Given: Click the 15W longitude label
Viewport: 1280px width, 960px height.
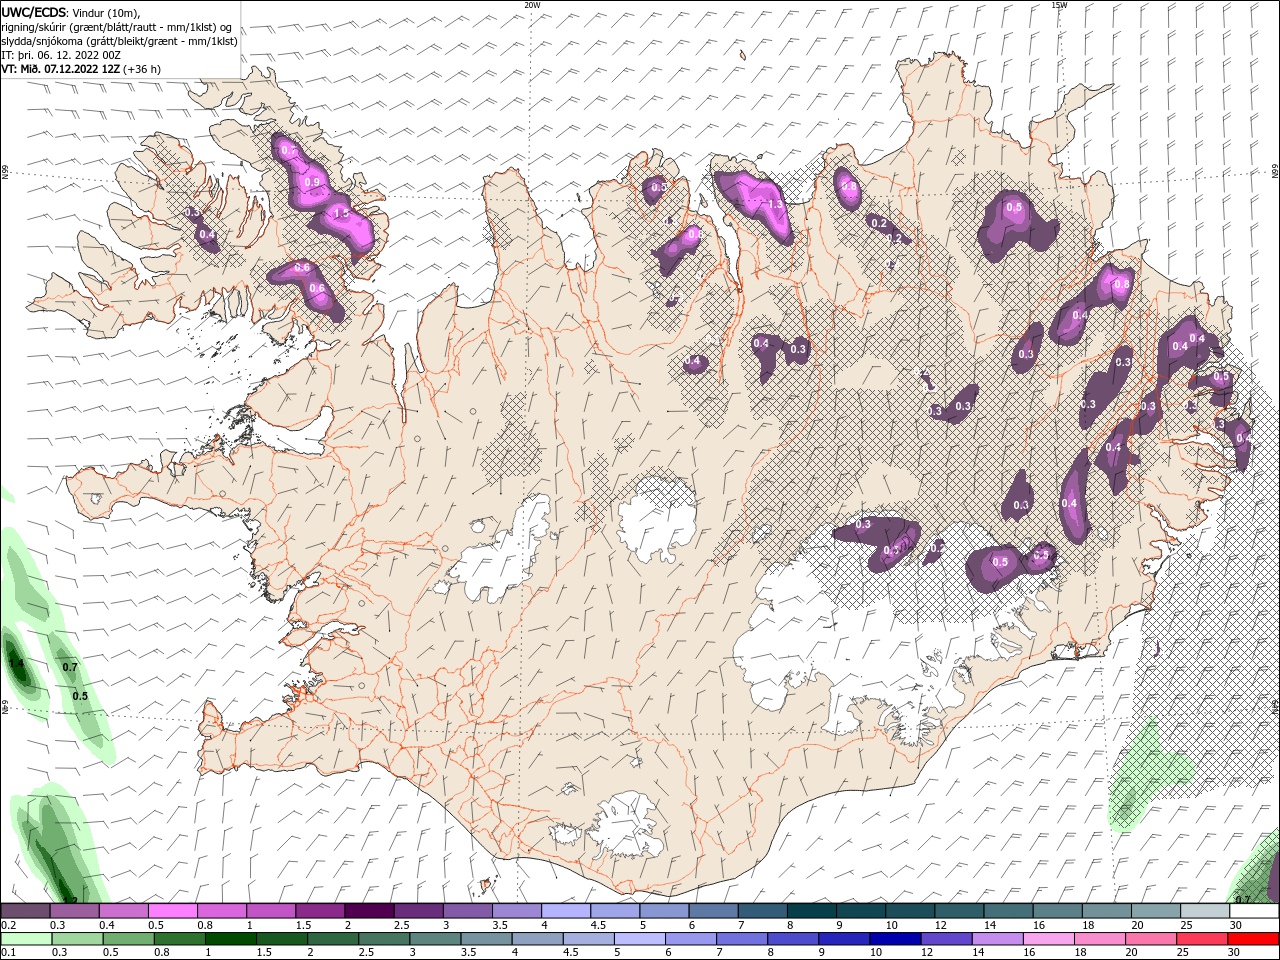Looking at the screenshot, I should point(1059,5).
